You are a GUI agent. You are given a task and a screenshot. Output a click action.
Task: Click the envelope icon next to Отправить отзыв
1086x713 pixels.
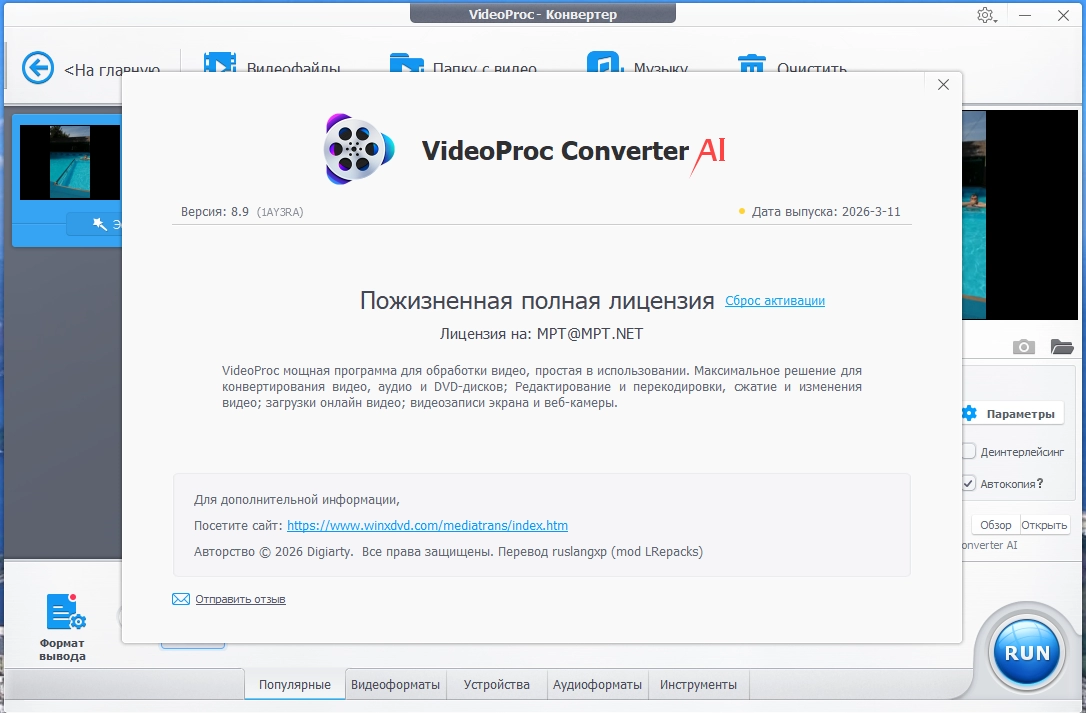point(181,599)
